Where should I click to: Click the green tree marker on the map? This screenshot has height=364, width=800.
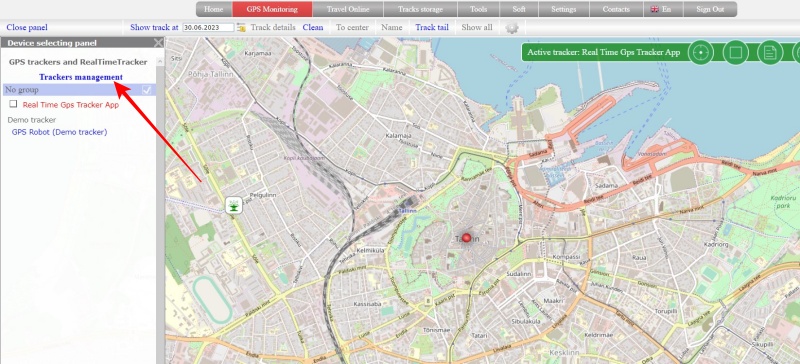(x=233, y=206)
